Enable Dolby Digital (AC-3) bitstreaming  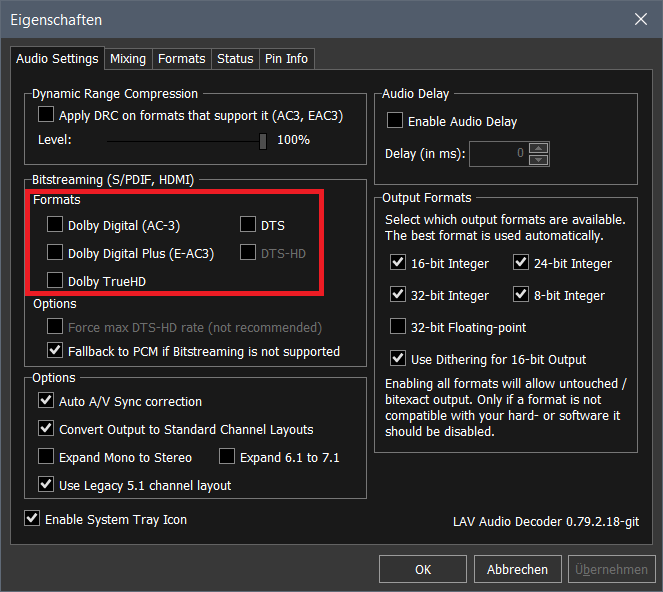pos(55,225)
